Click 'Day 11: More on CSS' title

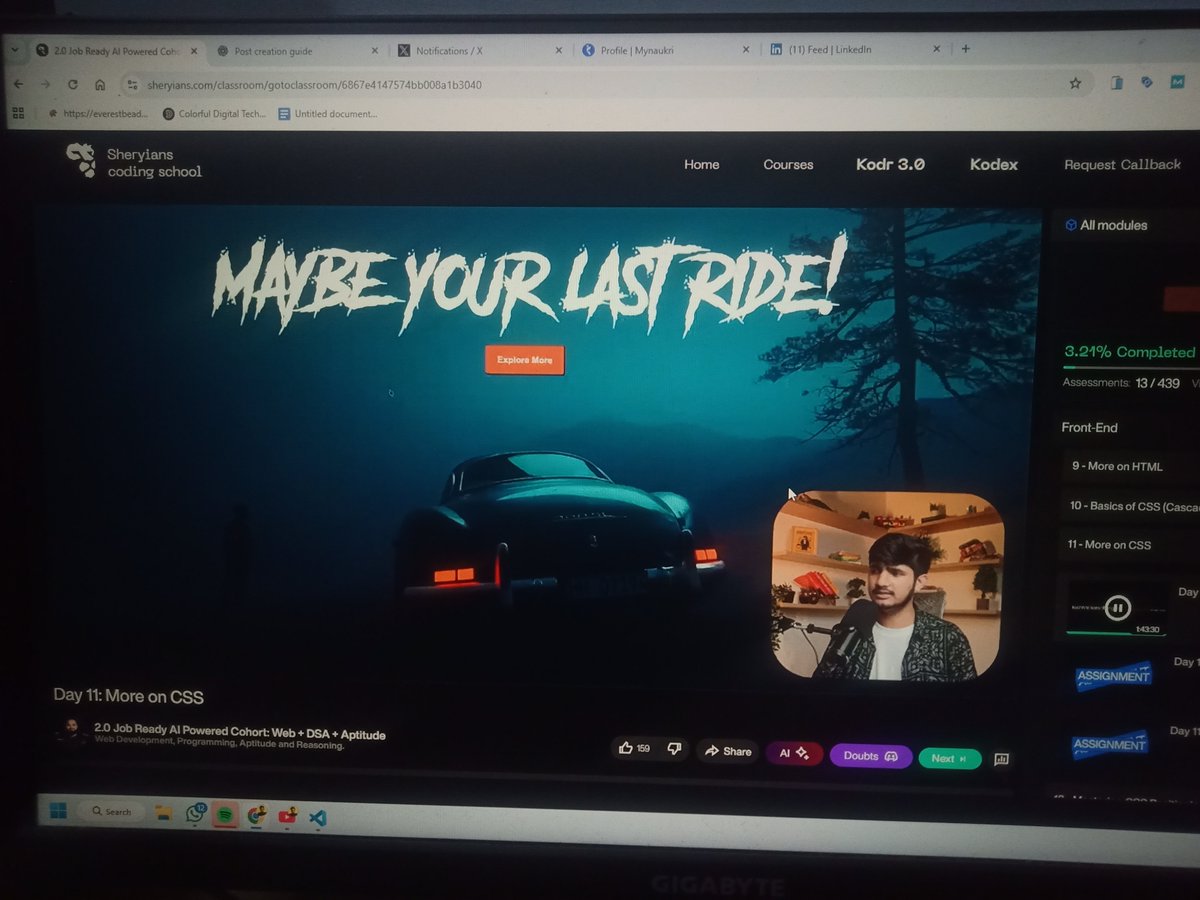128,696
